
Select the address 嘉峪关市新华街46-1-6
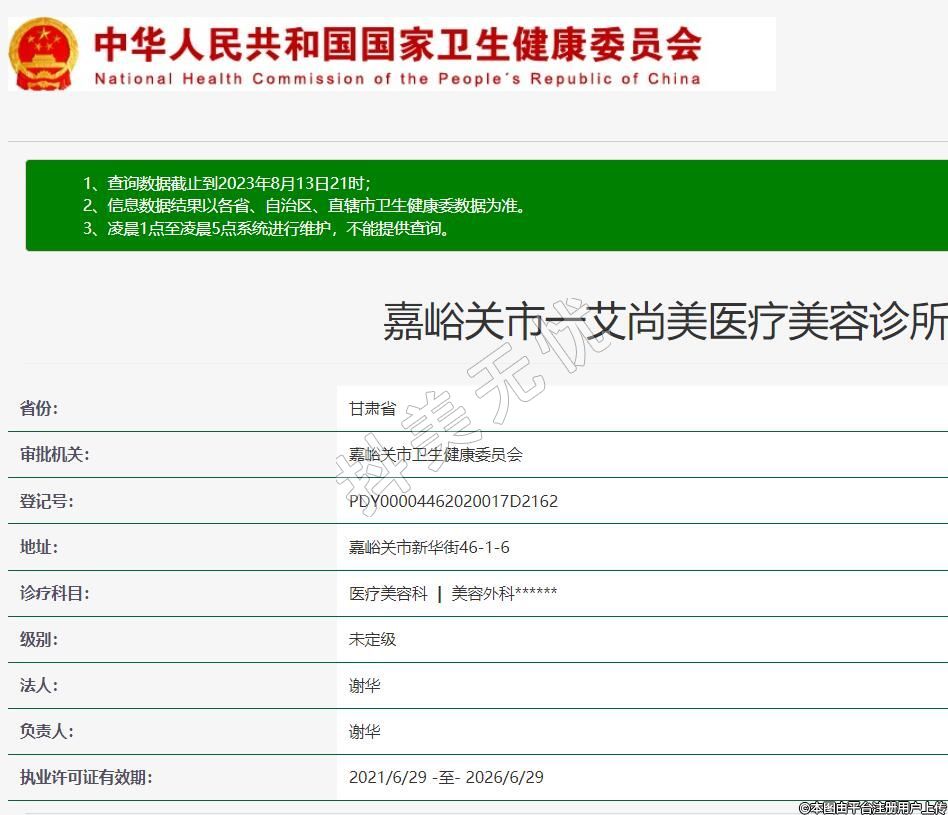[x=429, y=547]
